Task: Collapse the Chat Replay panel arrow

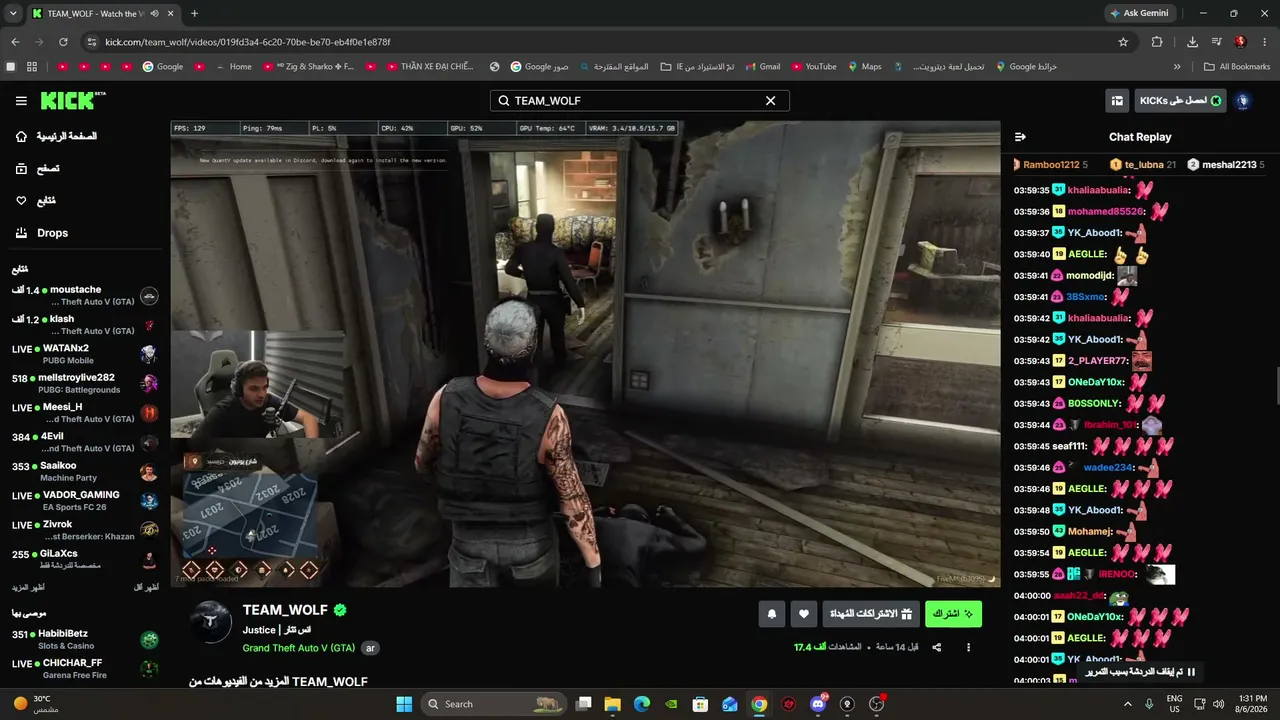Action: (1020, 137)
